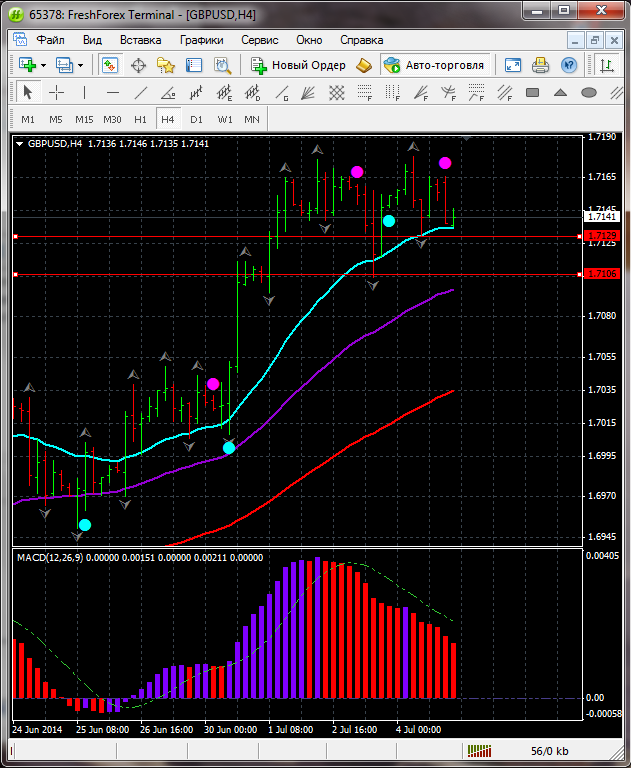632x768 pixels.
Task: Click the connection status 56/0 kb indicator
Action: click(x=549, y=750)
